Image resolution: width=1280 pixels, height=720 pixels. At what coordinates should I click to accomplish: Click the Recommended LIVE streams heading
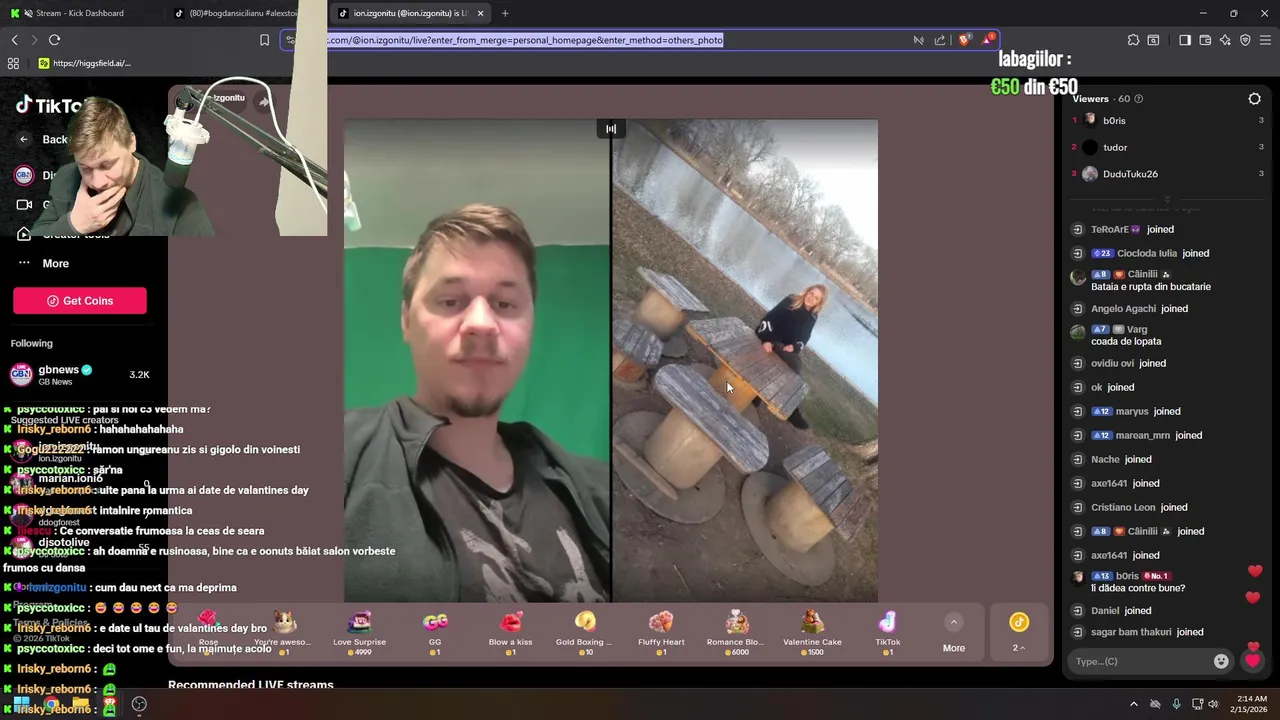point(251,685)
